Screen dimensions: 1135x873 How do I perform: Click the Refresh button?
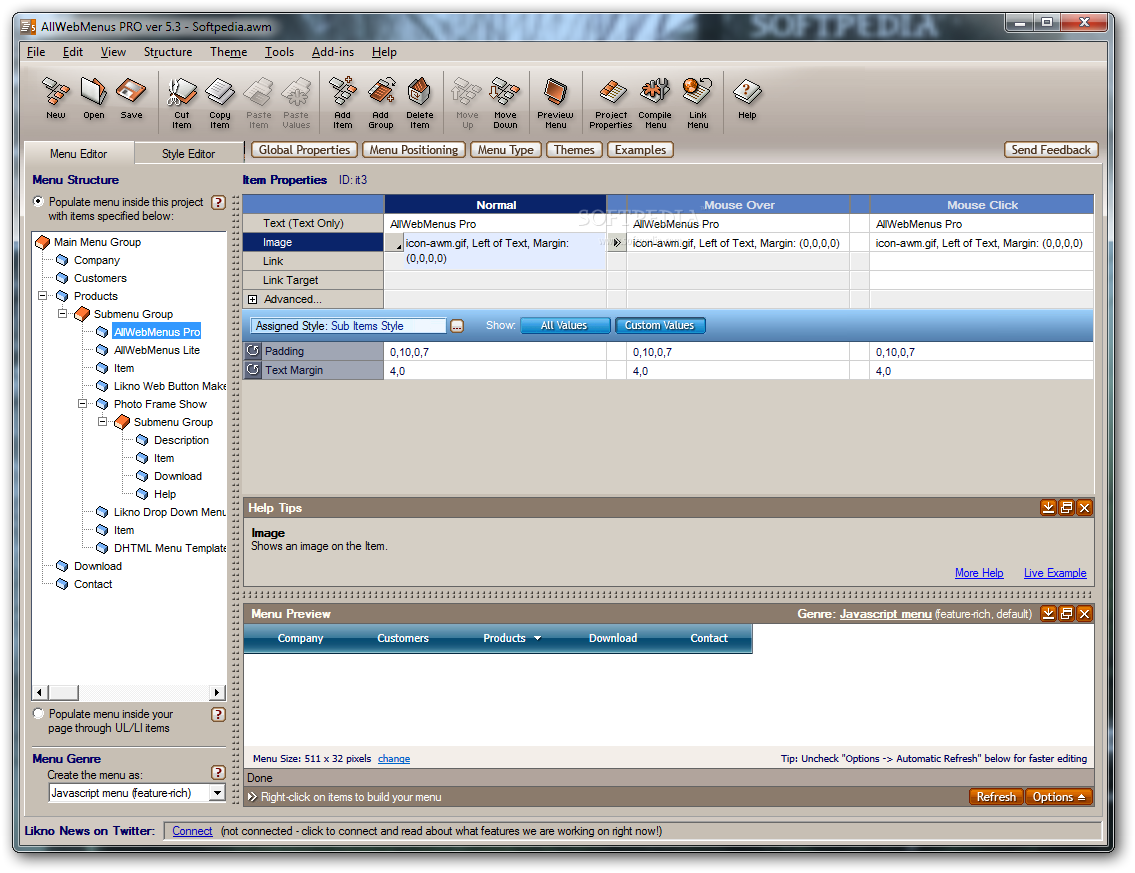[996, 796]
